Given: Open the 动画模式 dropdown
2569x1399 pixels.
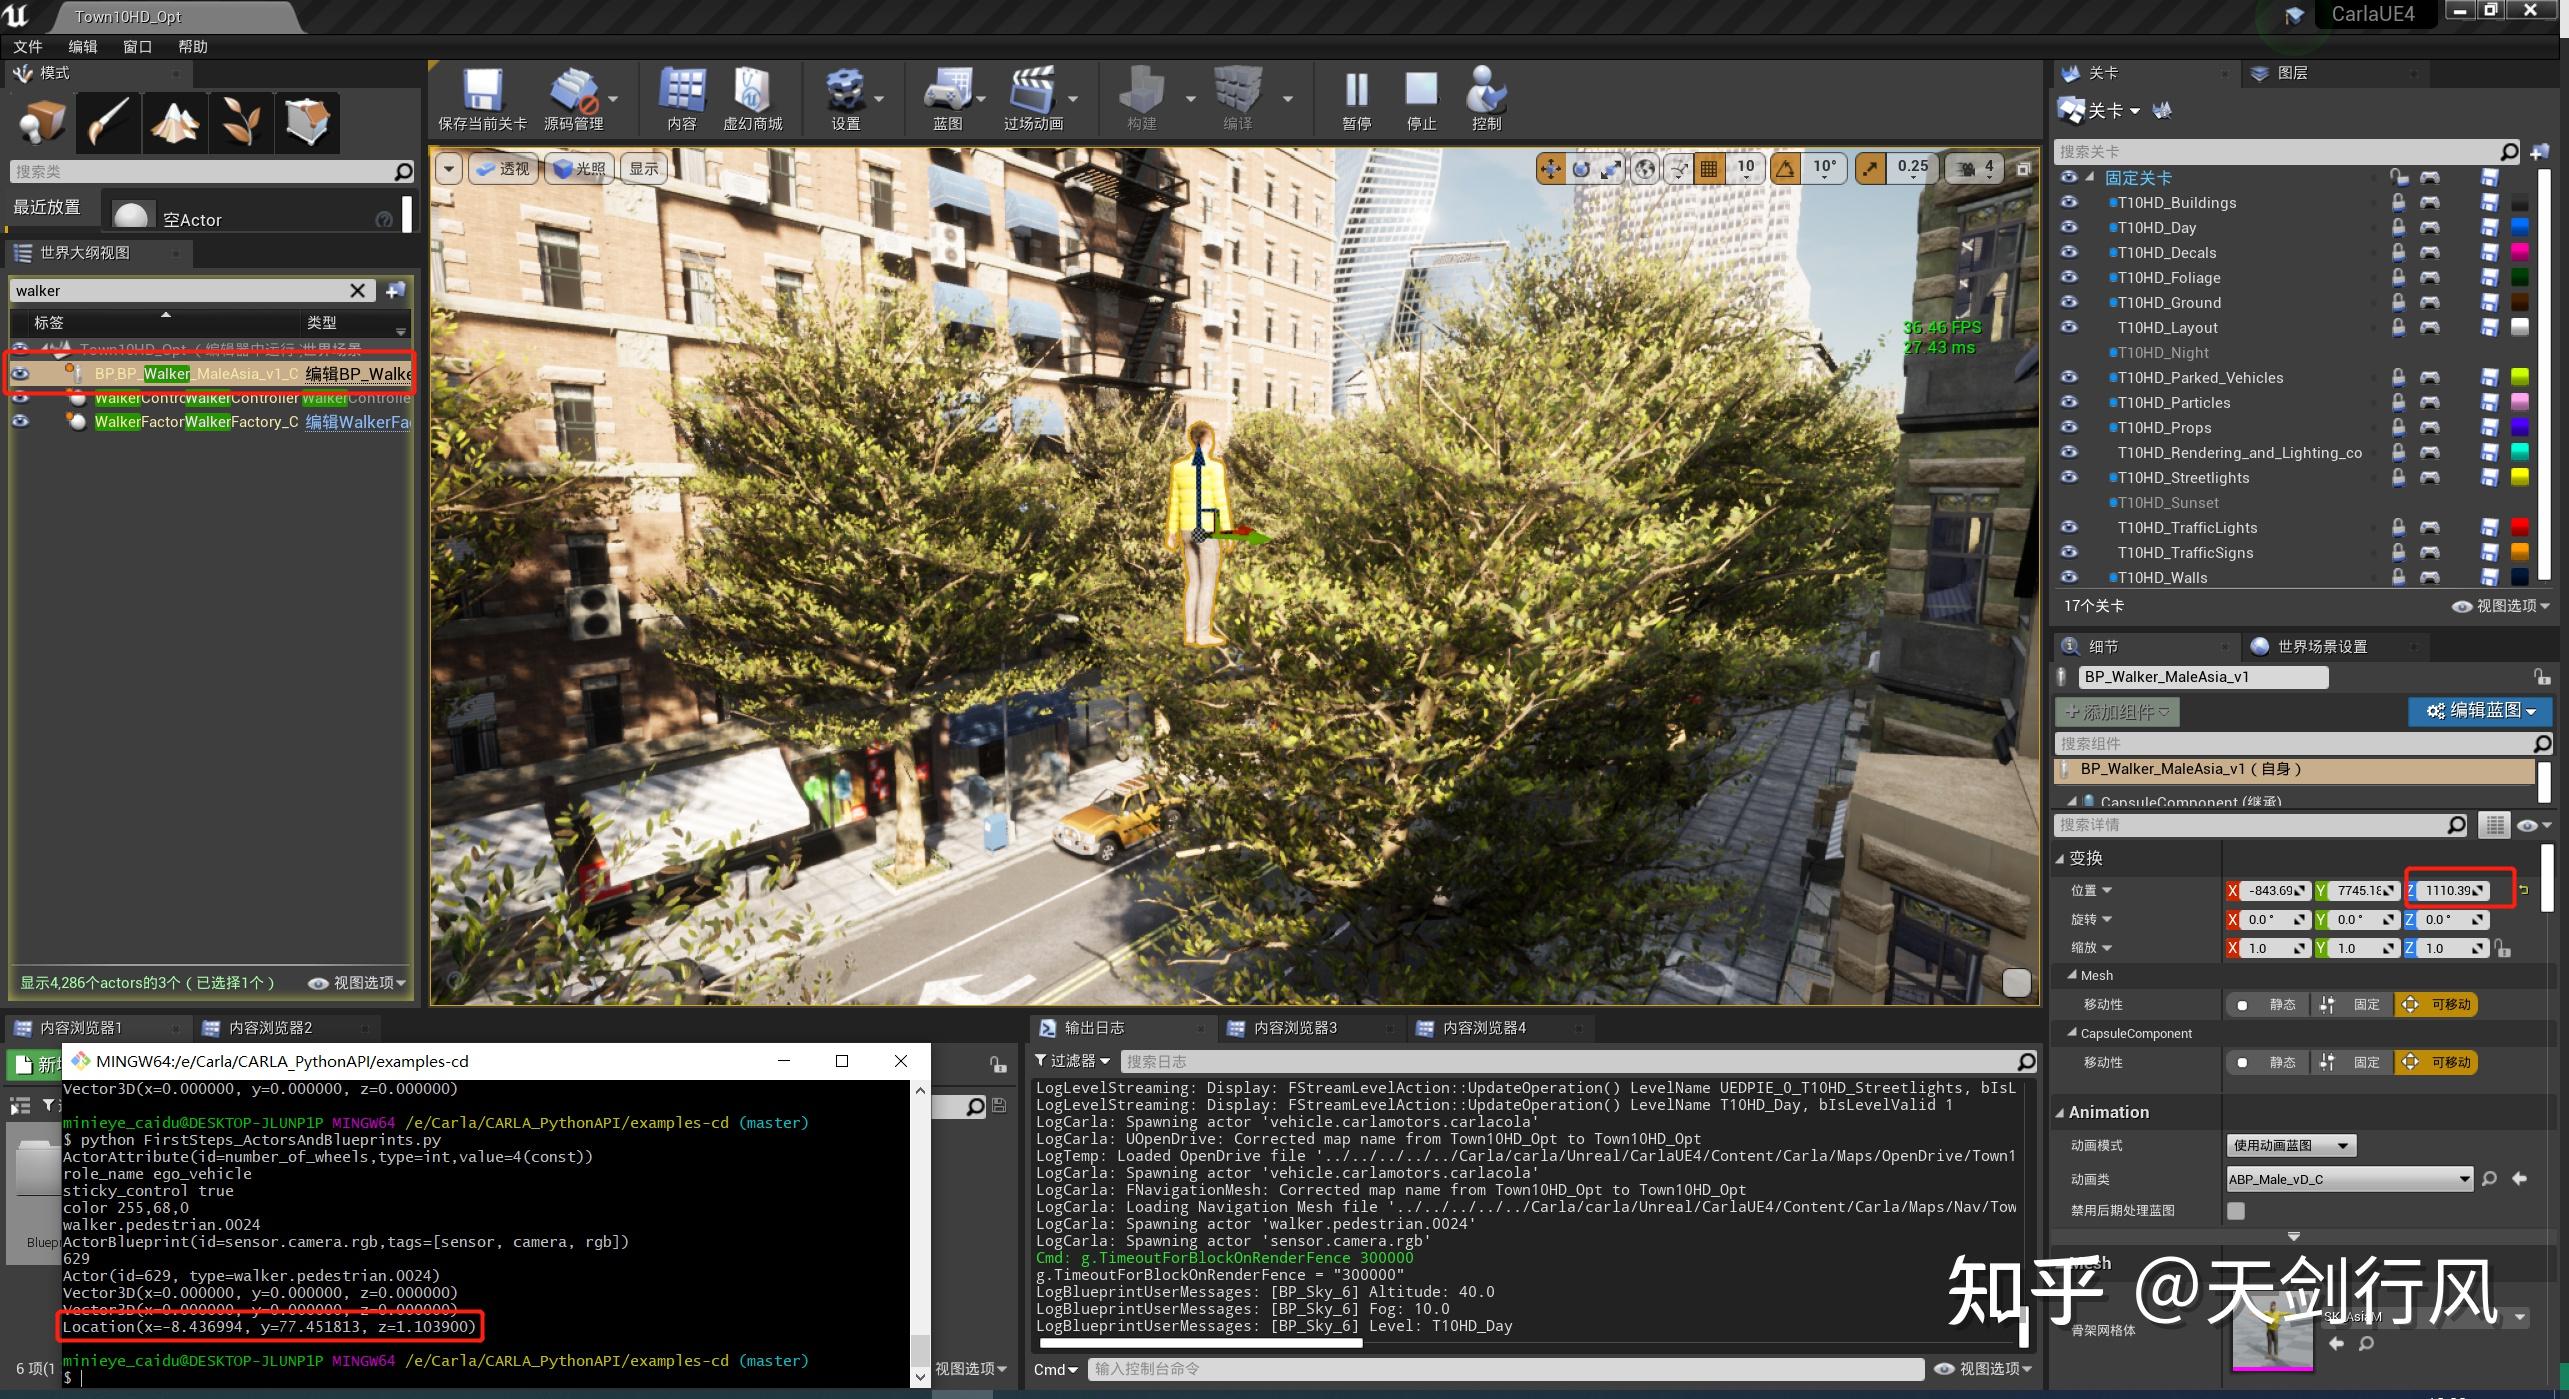Looking at the screenshot, I should pos(2290,1146).
